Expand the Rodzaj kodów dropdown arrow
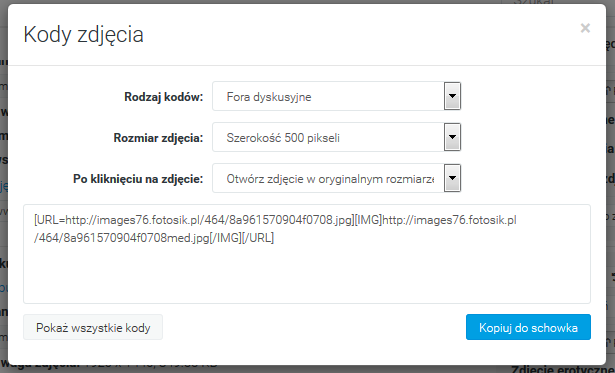Image resolution: width=615 pixels, height=373 pixels. (452, 96)
